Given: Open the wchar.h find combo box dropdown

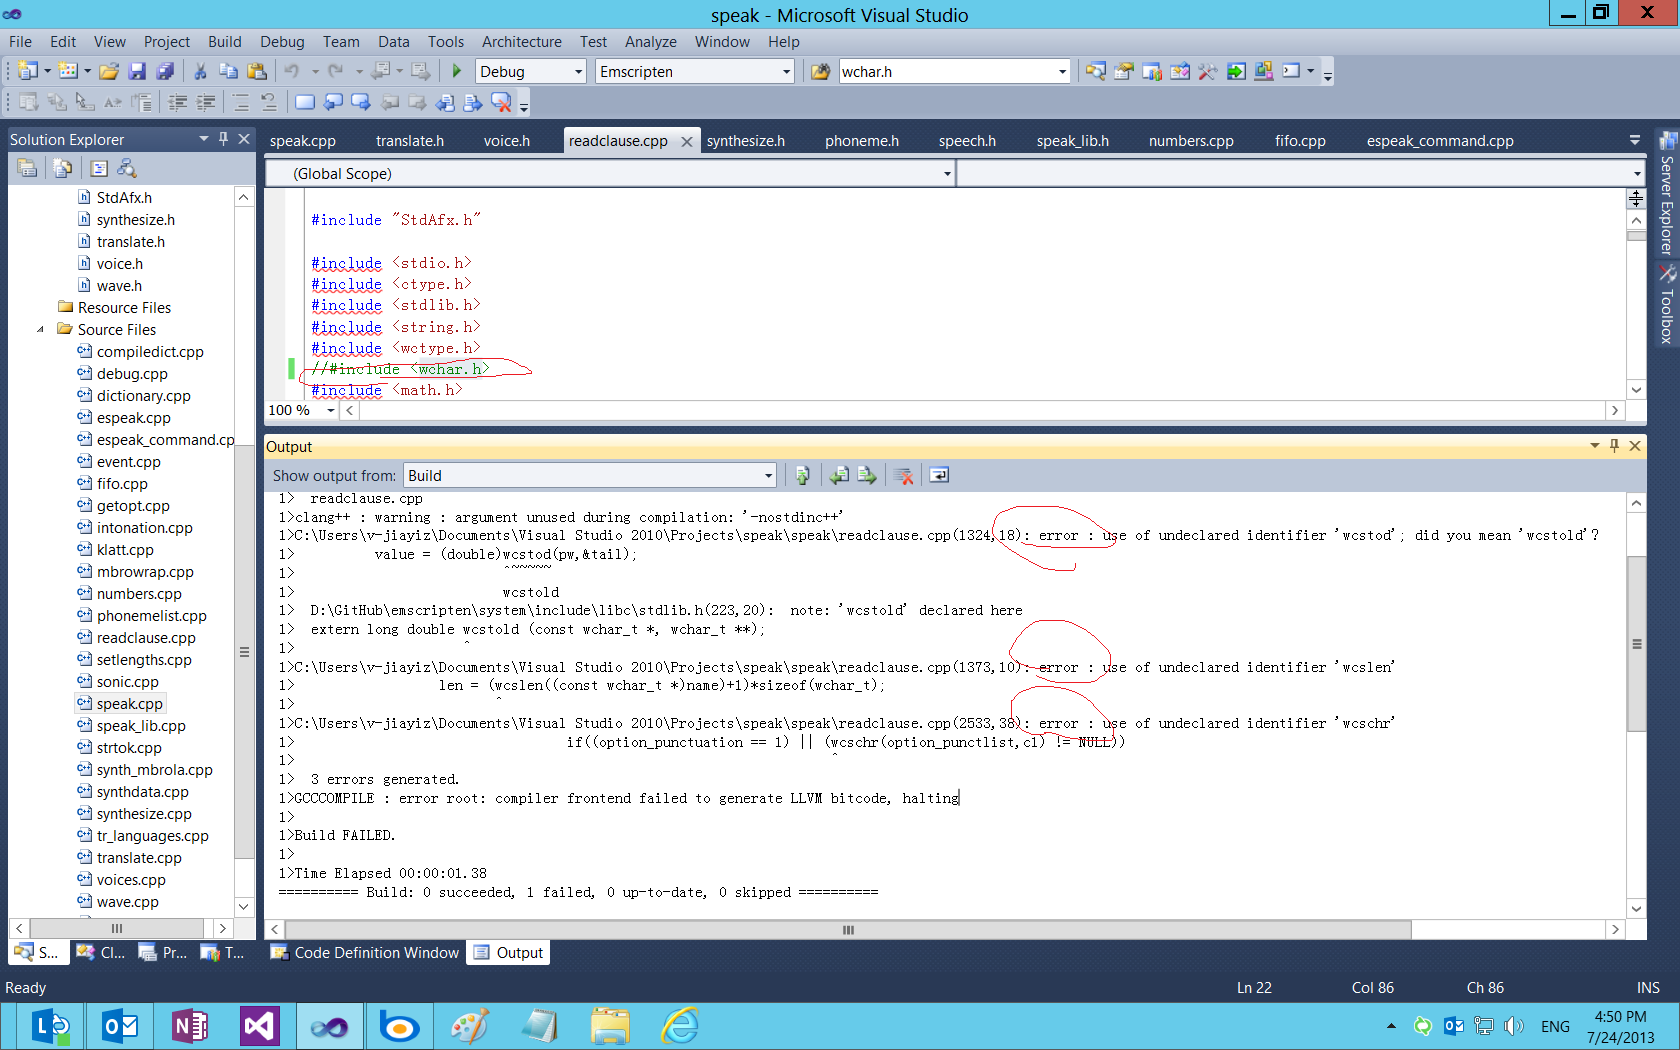Looking at the screenshot, I should coord(1062,71).
